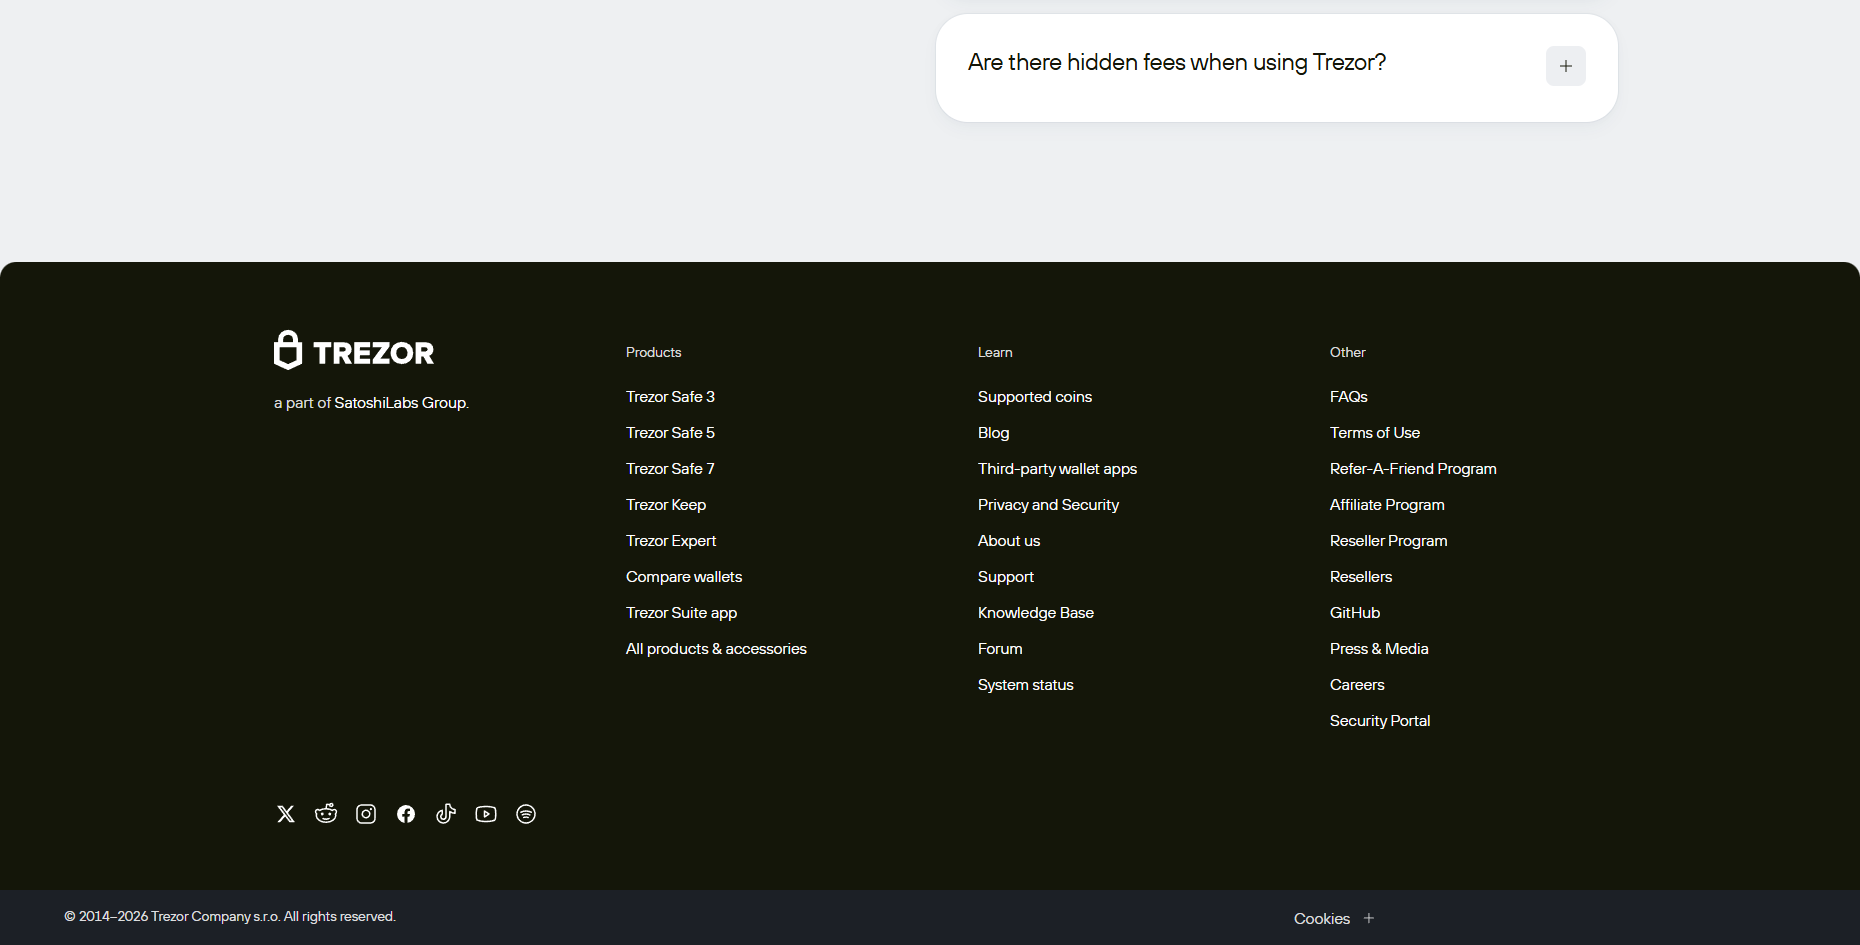This screenshot has width=1860, height=945.
Task: Open the hidden fees question text
Action: [x=1176, y=63]
